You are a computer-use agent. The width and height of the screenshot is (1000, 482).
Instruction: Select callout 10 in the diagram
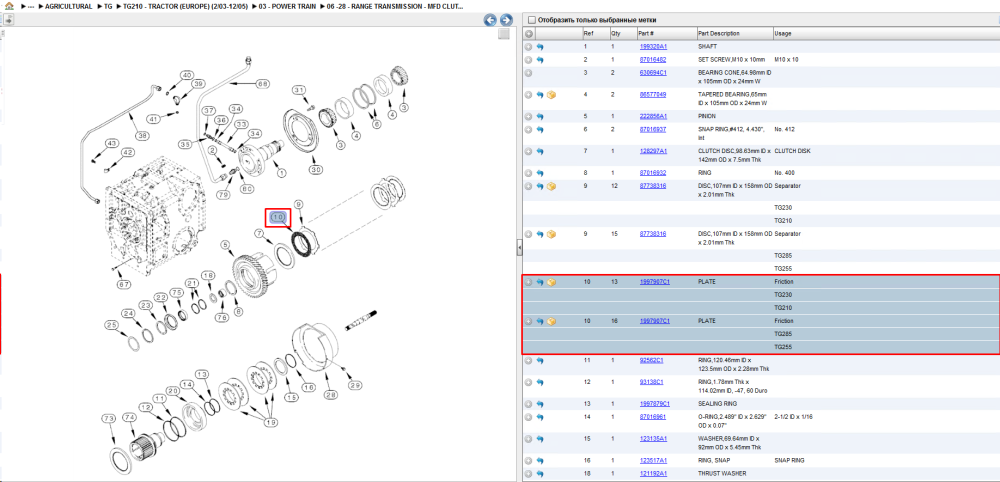click(278, 217)
